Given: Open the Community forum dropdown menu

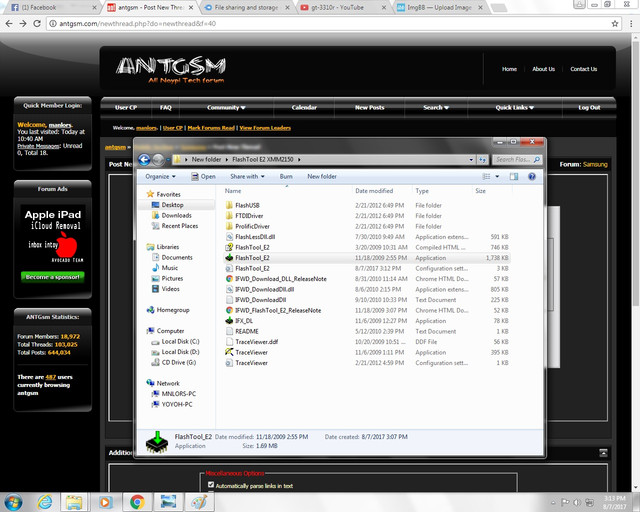Looking at the screenshot, I should (226, 107).
